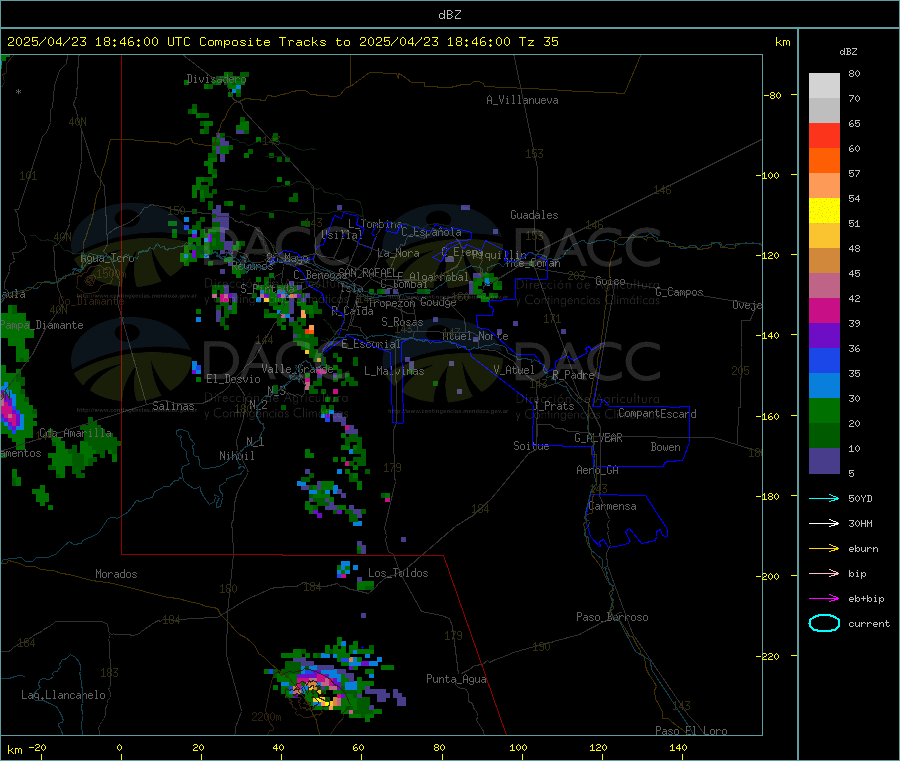Screen dimensions: 900x761
Task: Select the yellow eburn arrow symbol
Action: click(824, 549)
